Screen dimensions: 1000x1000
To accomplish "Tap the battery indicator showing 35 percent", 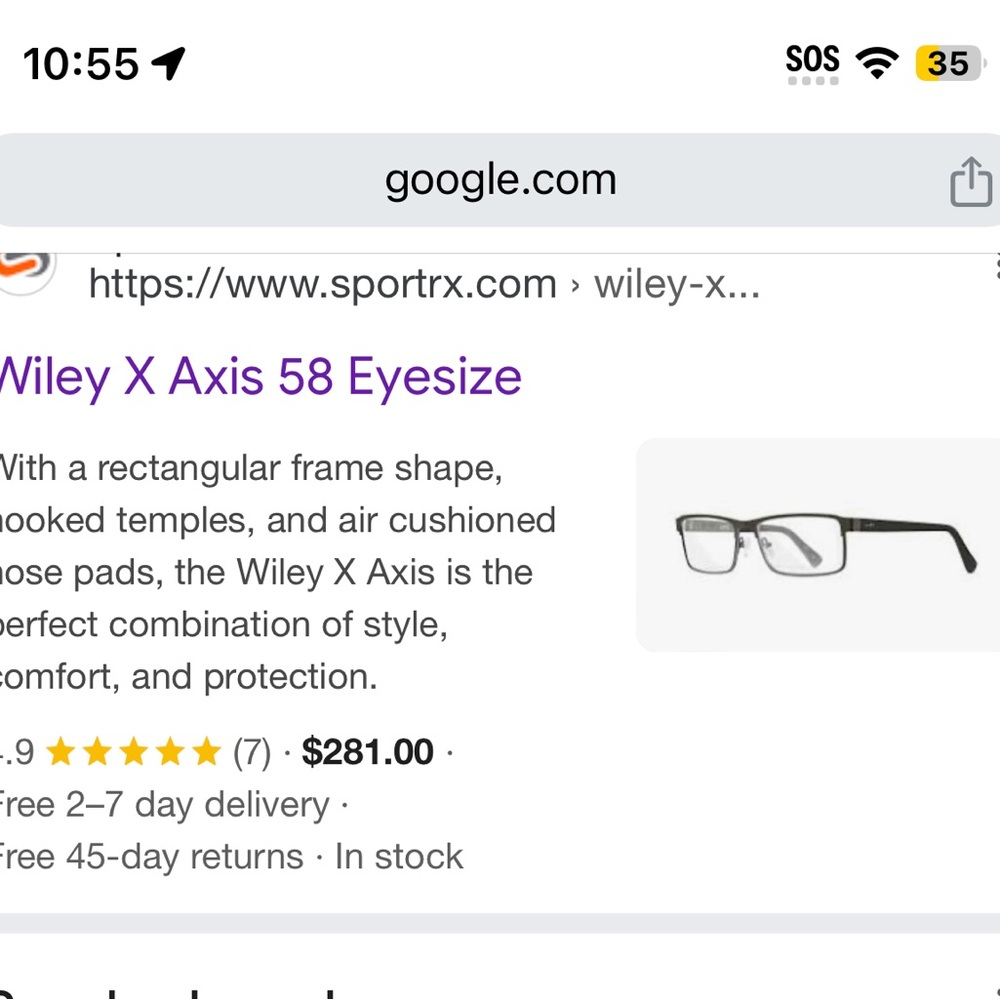I will 945,63.
